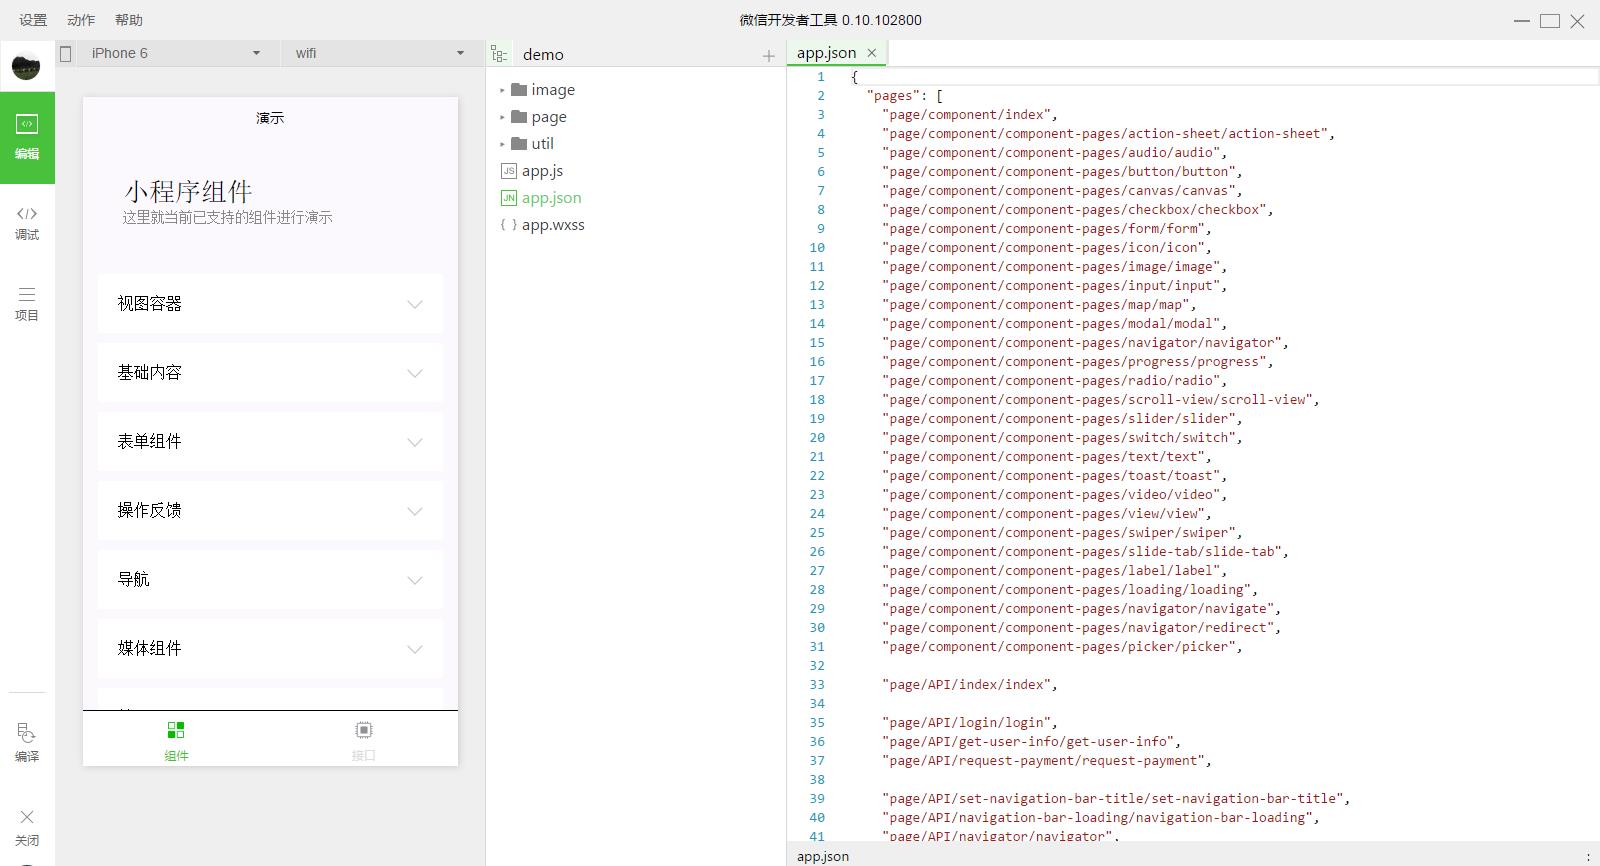The height and width of the screenshot is (866, 1600).
Task: Click the braces icon of app.wxss
Action: pyautogui.click(x=508, y=225)
